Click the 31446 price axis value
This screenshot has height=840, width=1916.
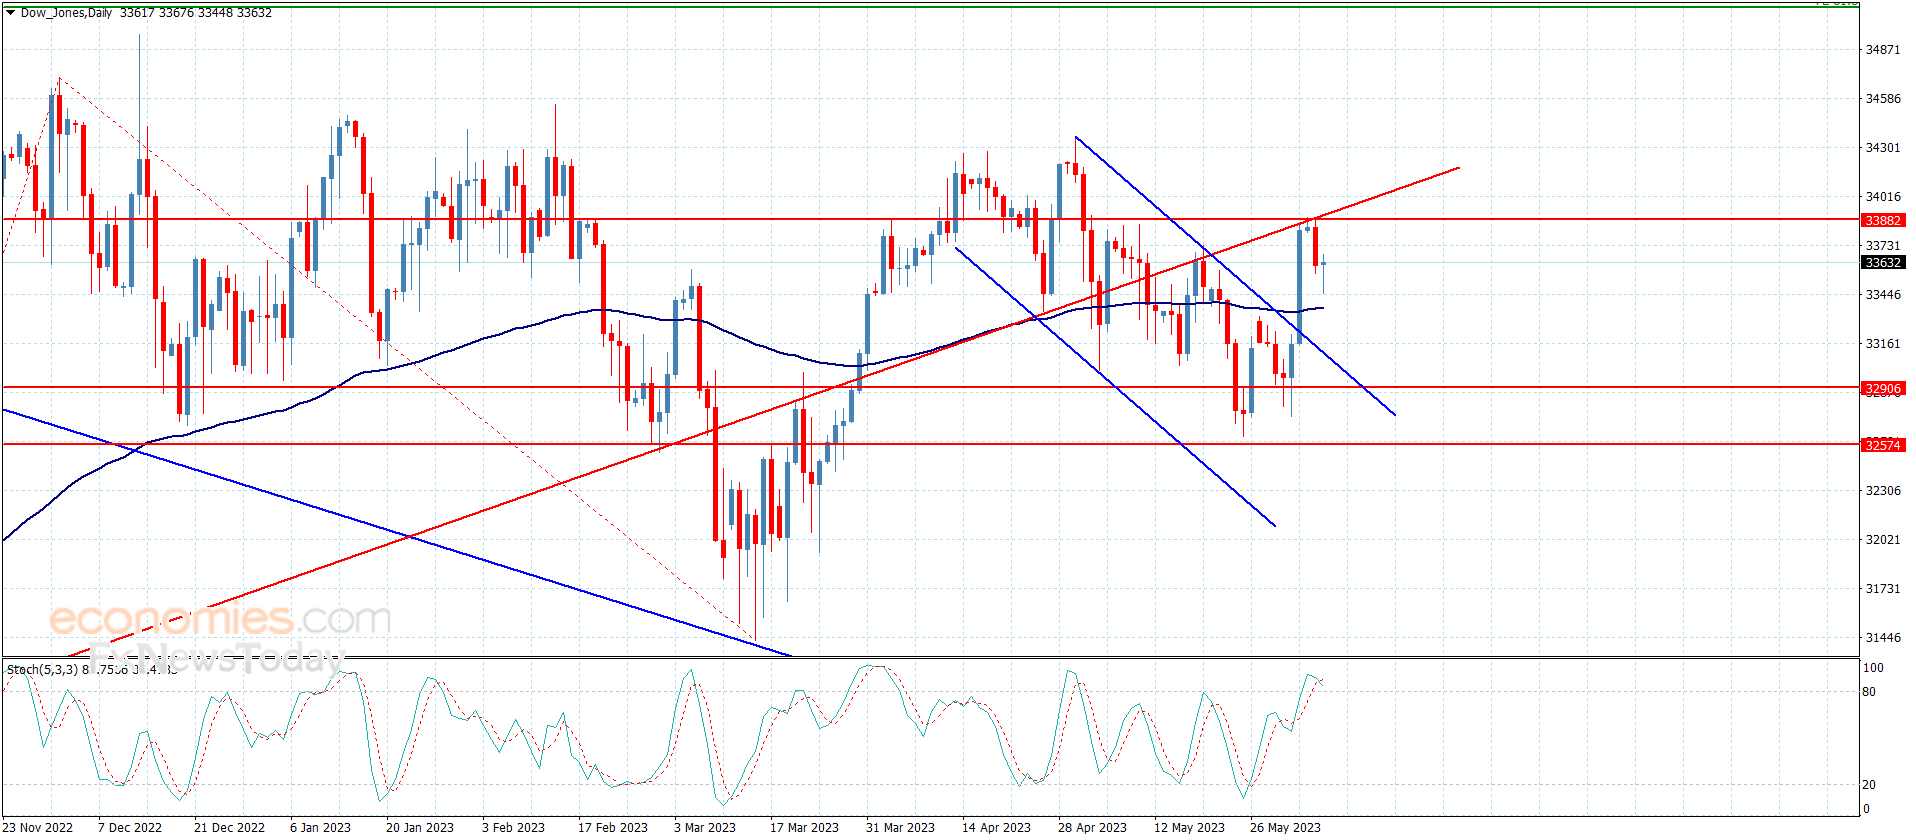(x=1883, y=638)
